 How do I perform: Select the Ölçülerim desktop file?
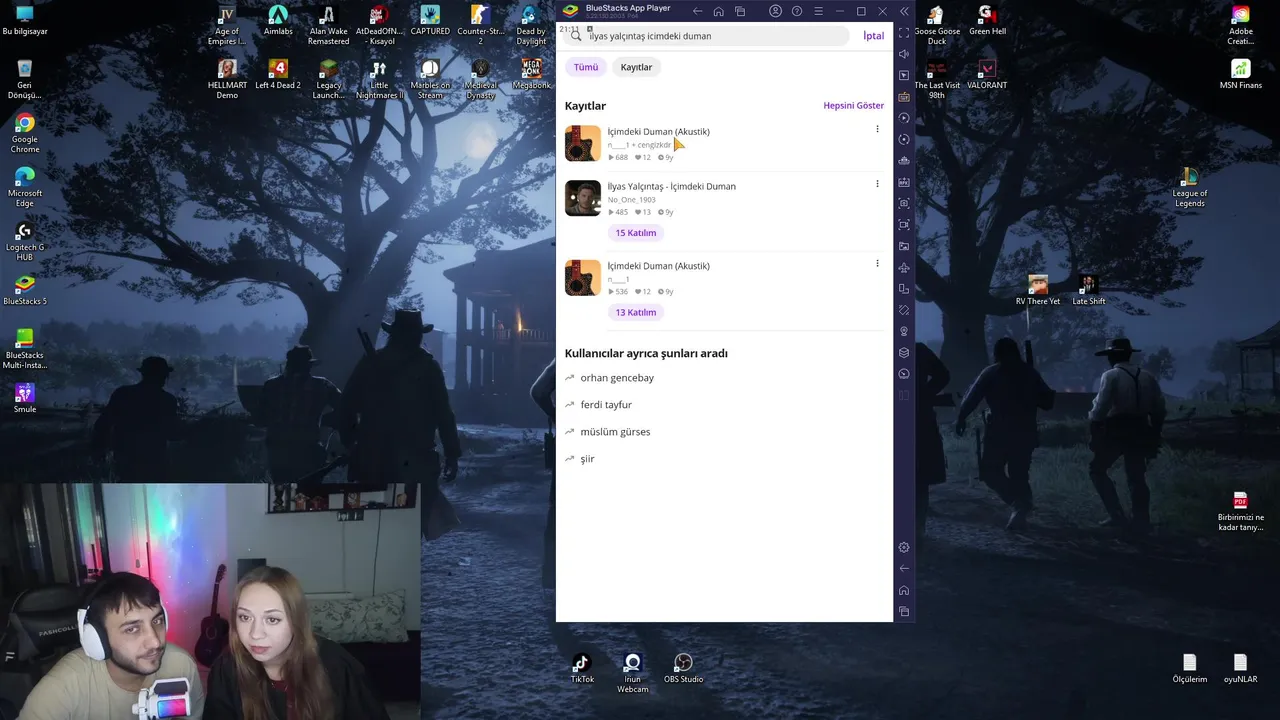(1190, 669)
